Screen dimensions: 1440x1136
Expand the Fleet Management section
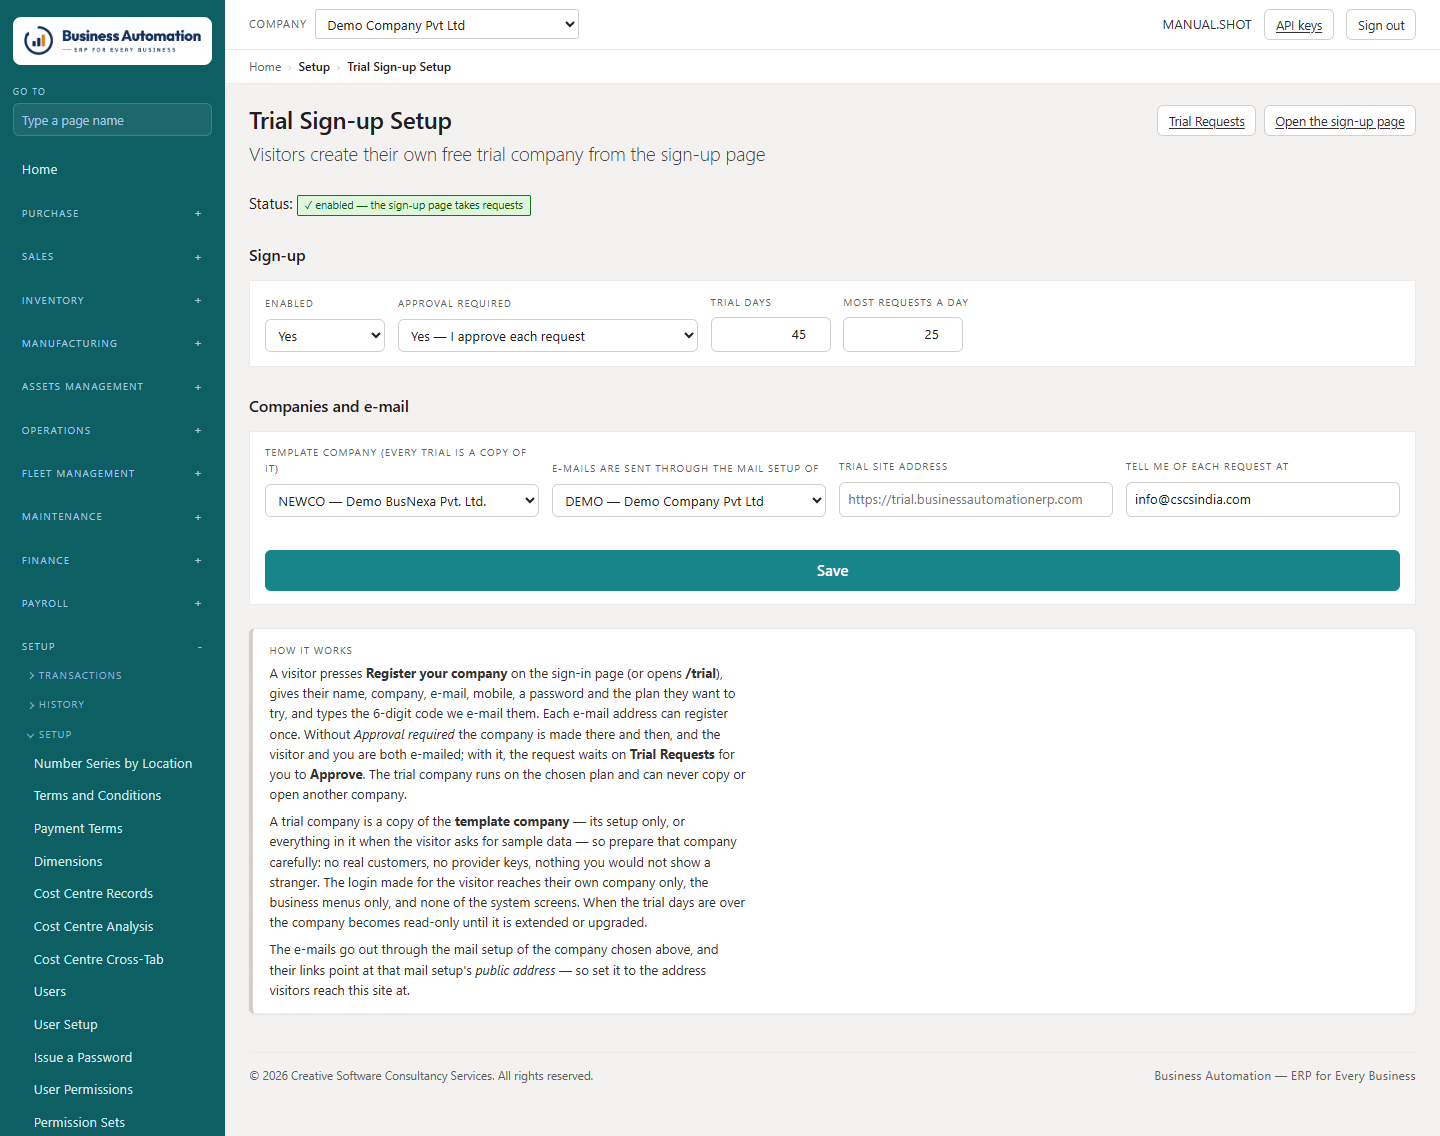(x=112, y=473)
